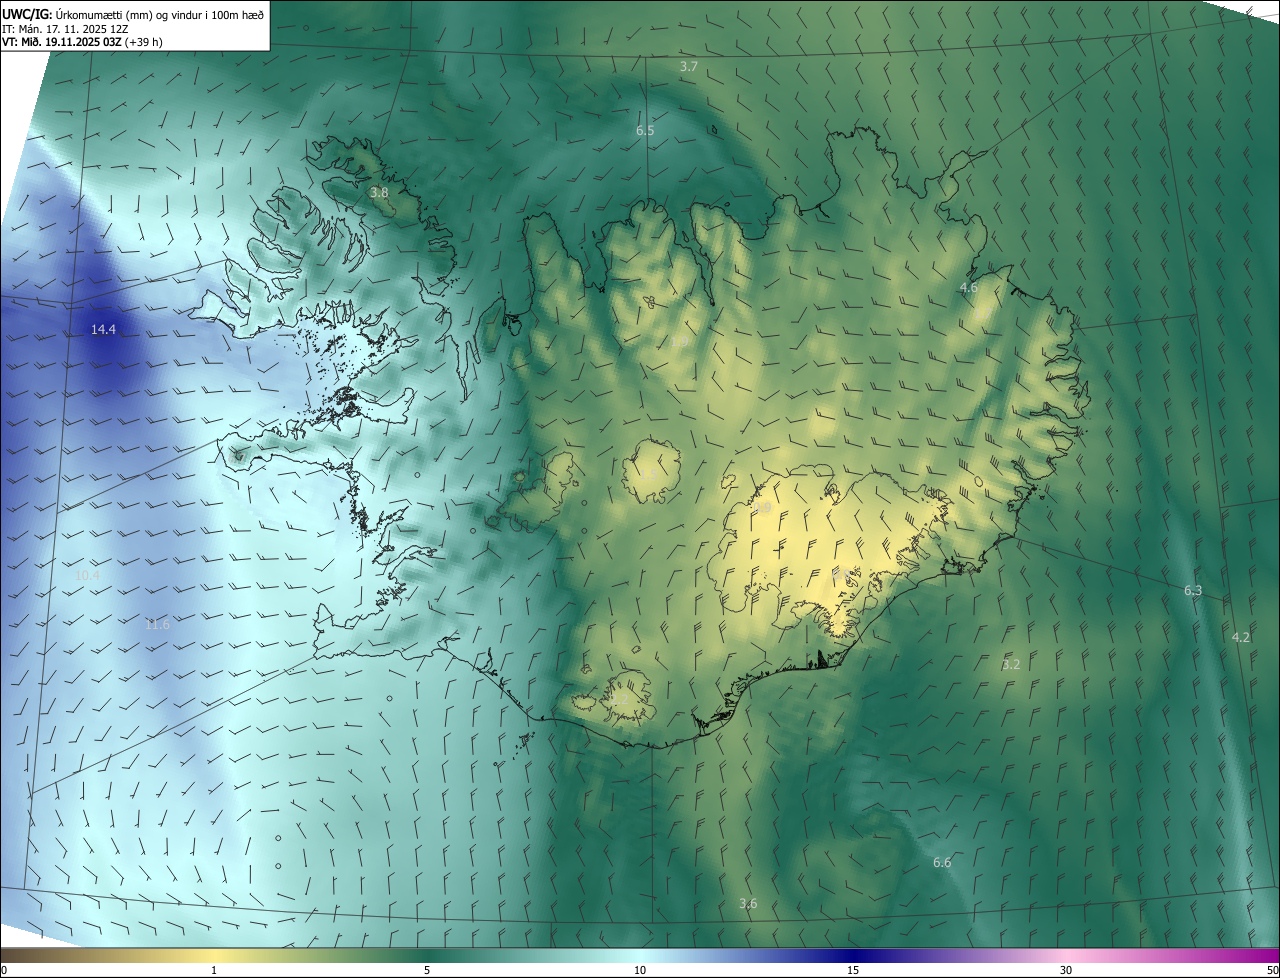Image resolution: width=1280 pixels, height=978 pixels.
Task: Click the 3.6 value label
Action: coord(748,903)
